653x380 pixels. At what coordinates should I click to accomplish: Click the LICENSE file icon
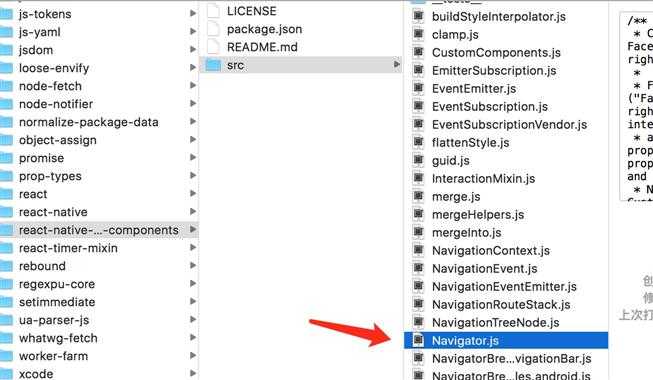(213, 11)
